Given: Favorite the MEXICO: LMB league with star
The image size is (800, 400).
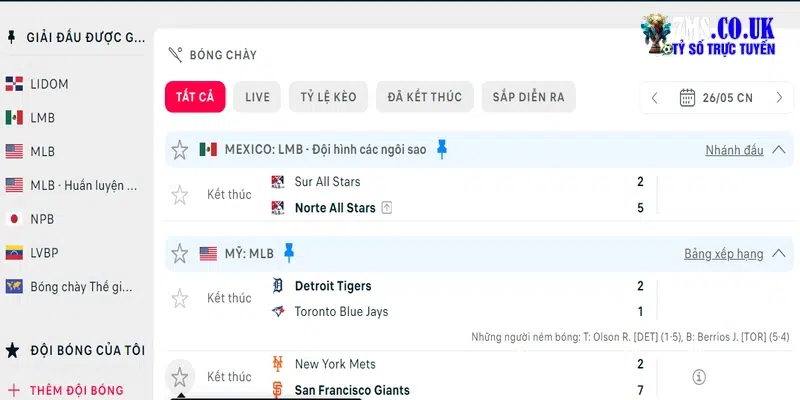Looking at the screenshot, I should (x=179, y=150).
